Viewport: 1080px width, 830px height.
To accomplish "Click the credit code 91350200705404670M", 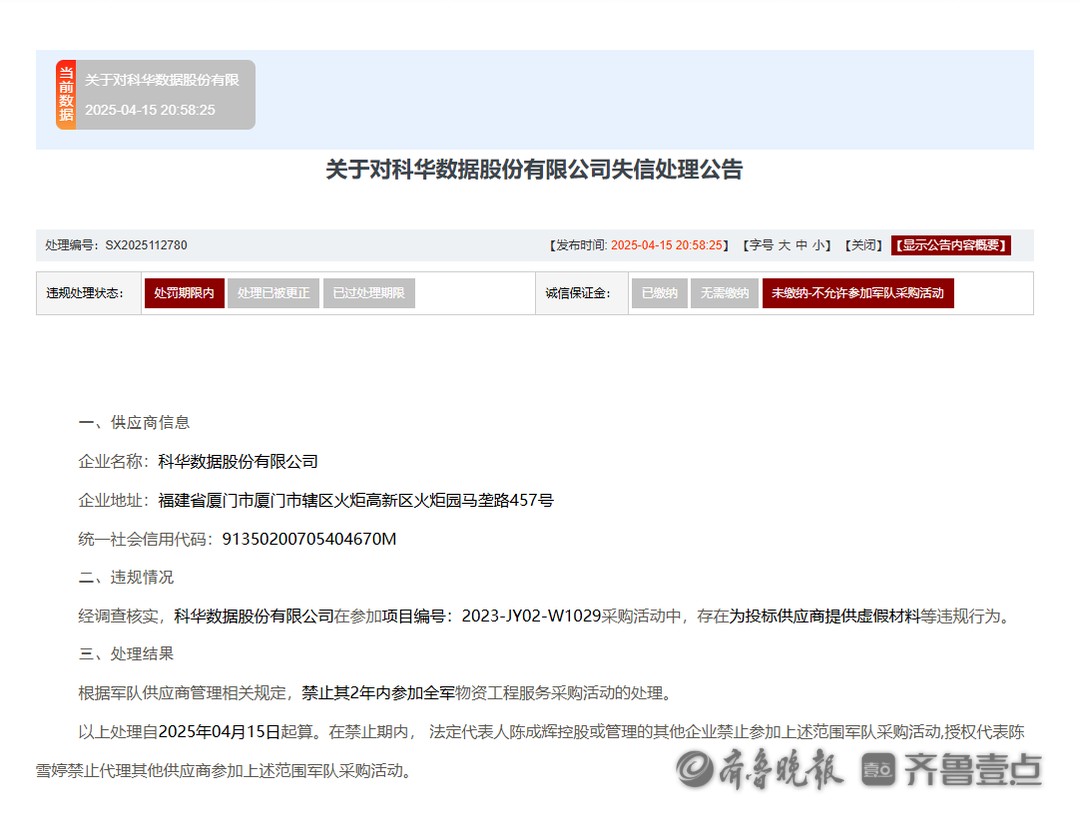I will tap(309, 539).
